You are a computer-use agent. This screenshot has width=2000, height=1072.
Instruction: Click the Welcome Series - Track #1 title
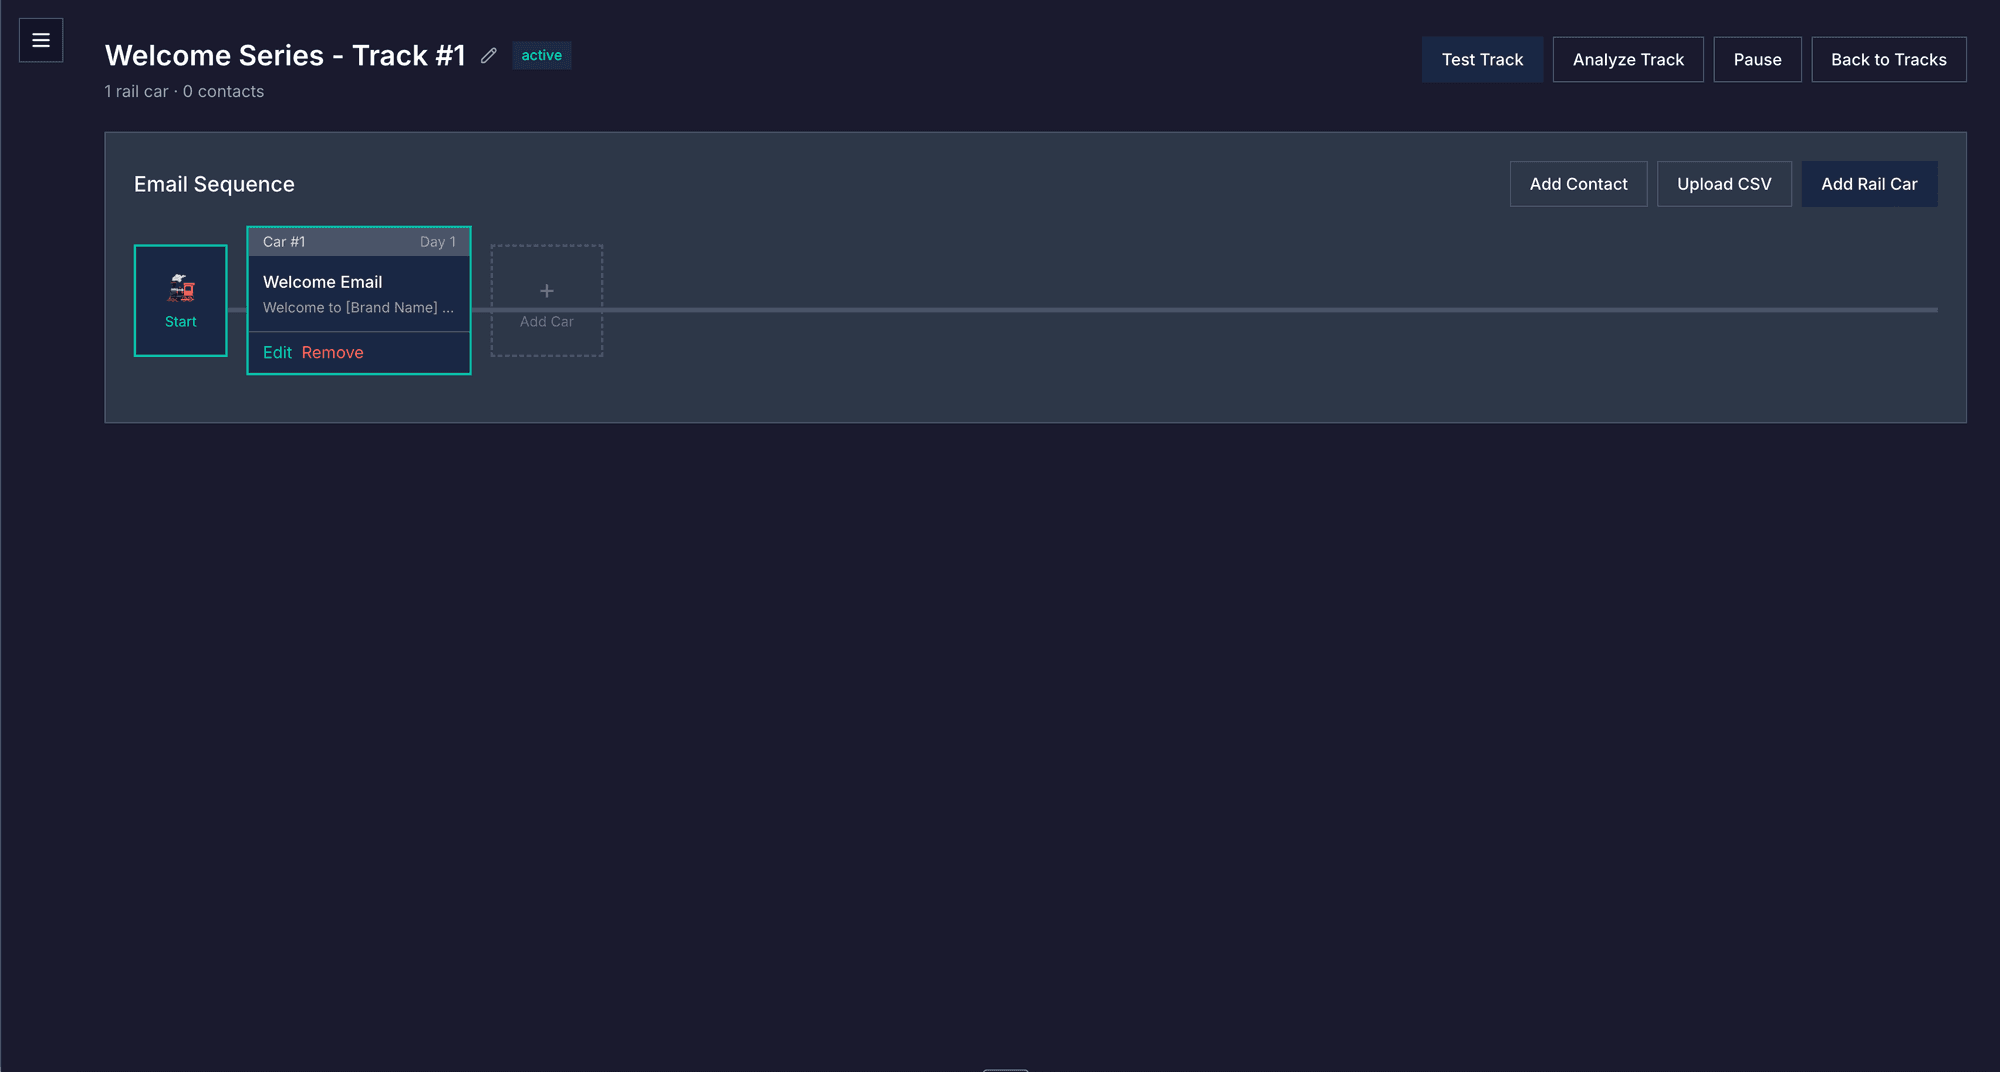pyautogui.click(x=285, y=56)
